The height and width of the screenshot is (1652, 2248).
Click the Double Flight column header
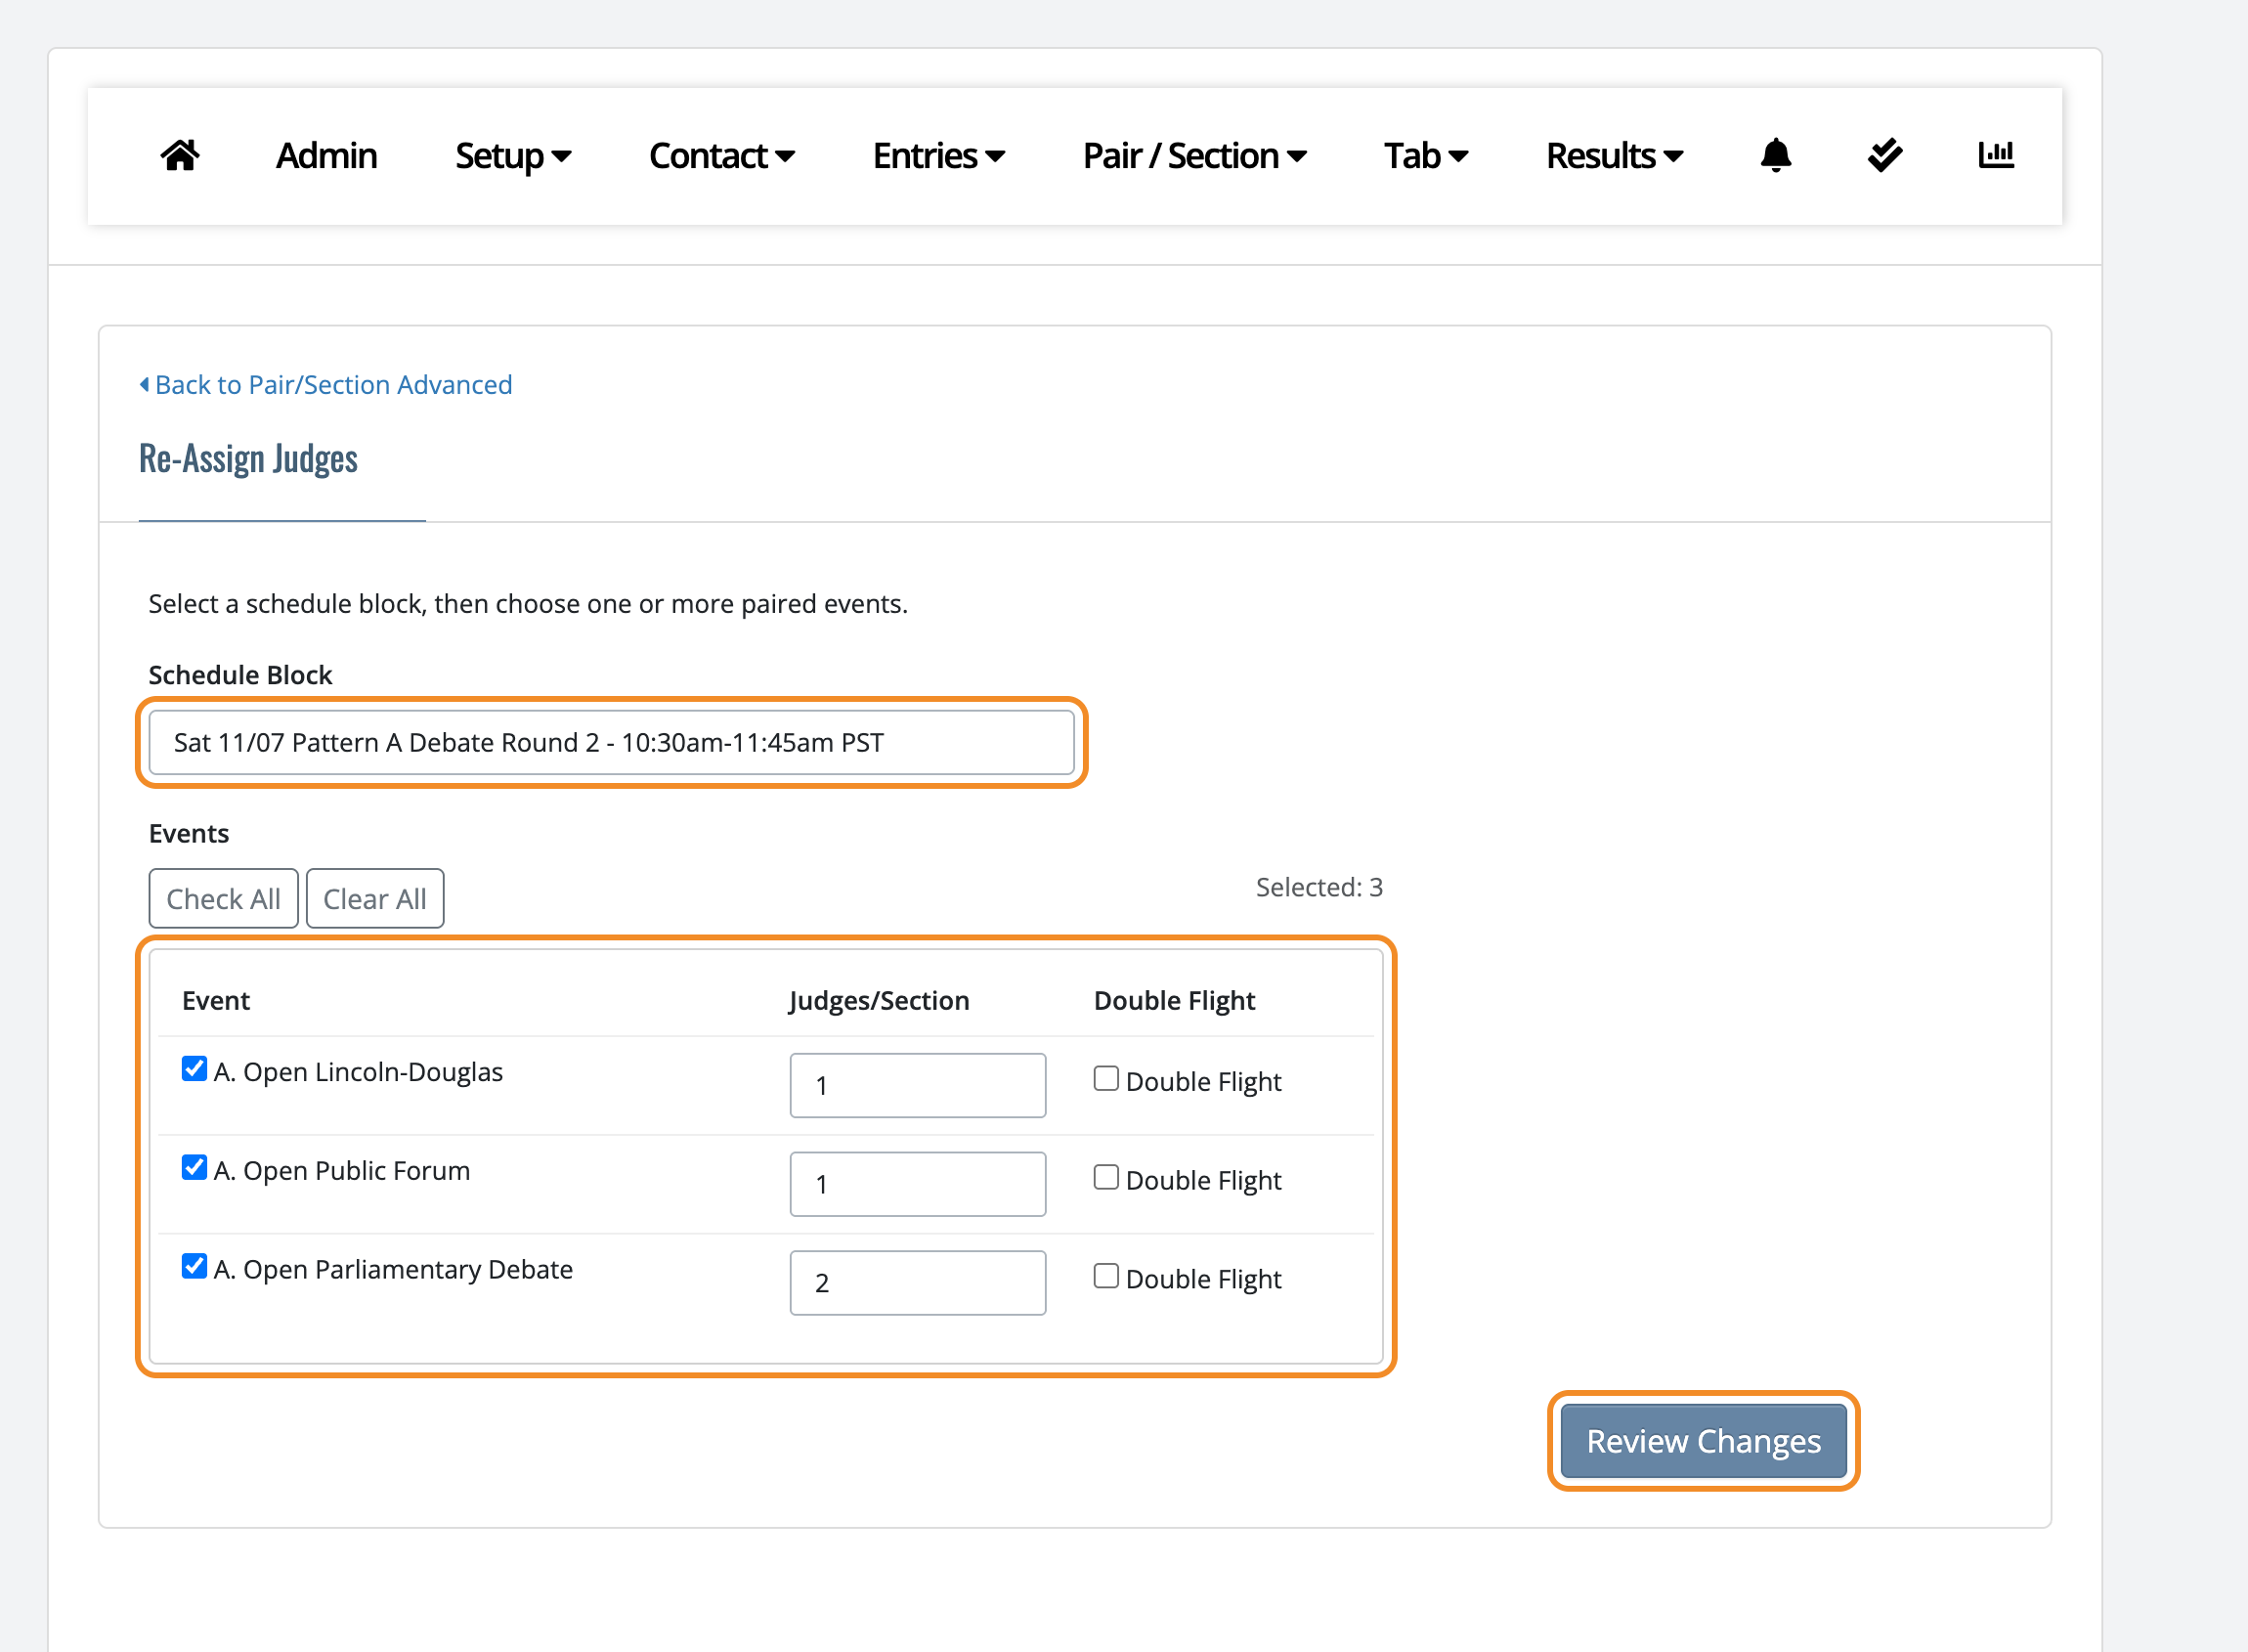(1174, 1000)
